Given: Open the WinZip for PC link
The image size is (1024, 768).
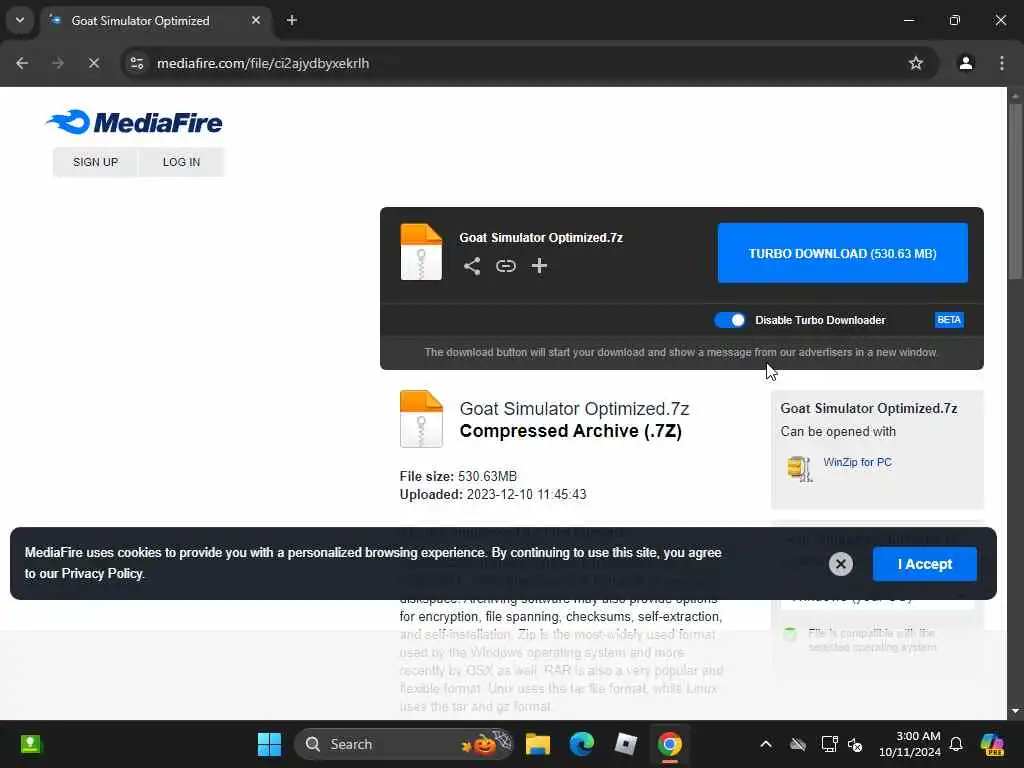Looking at the screenshot, I should click(857, 462).
